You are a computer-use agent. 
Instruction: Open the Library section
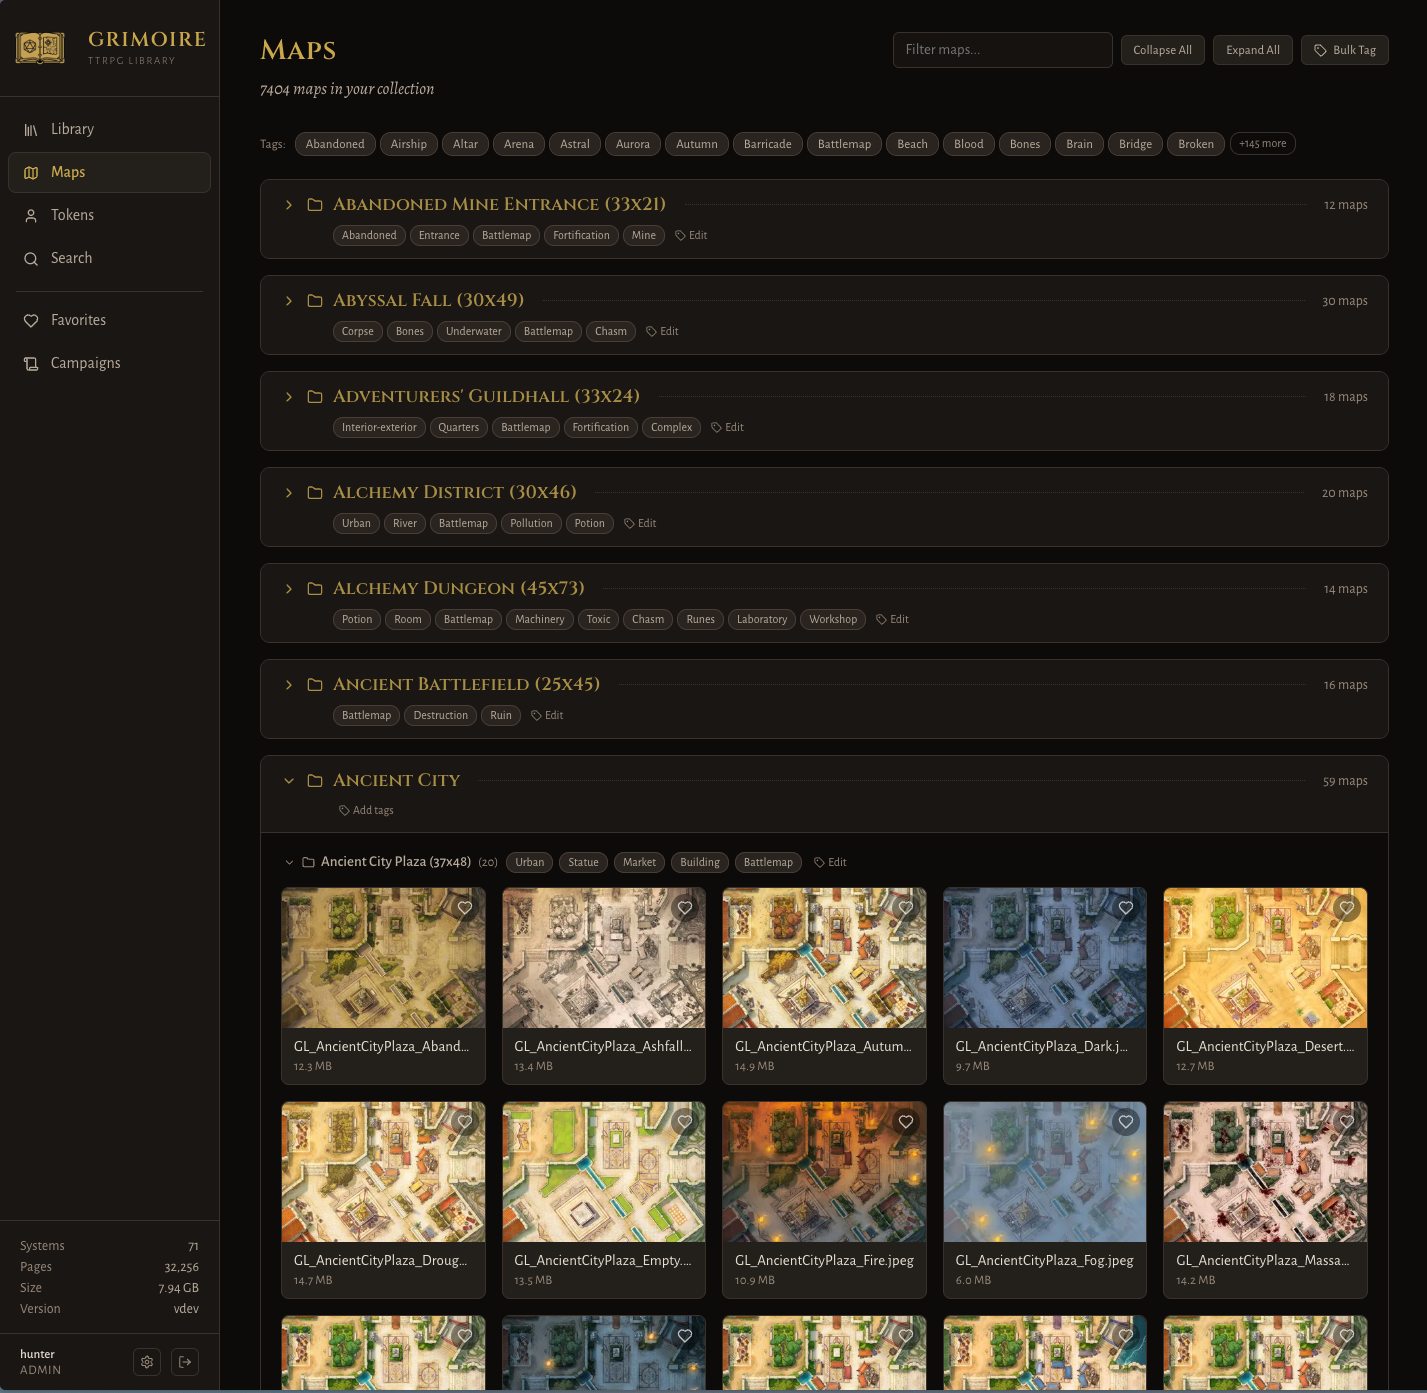pos(109,129)
